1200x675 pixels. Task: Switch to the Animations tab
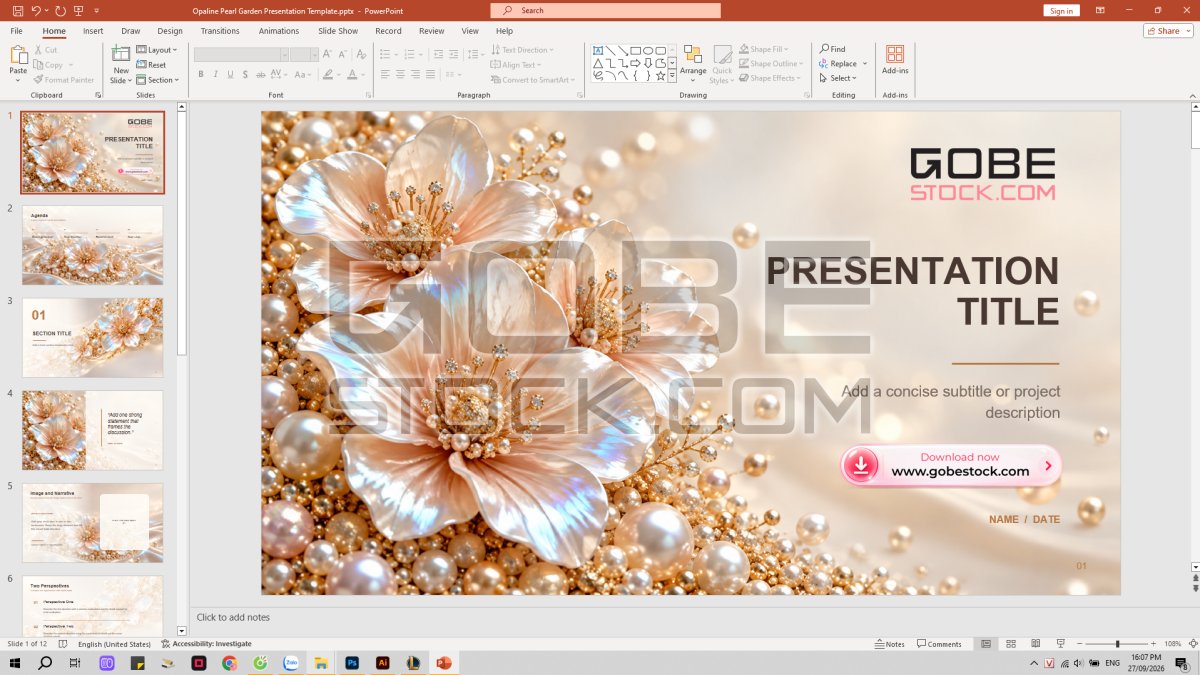(279, 31)
